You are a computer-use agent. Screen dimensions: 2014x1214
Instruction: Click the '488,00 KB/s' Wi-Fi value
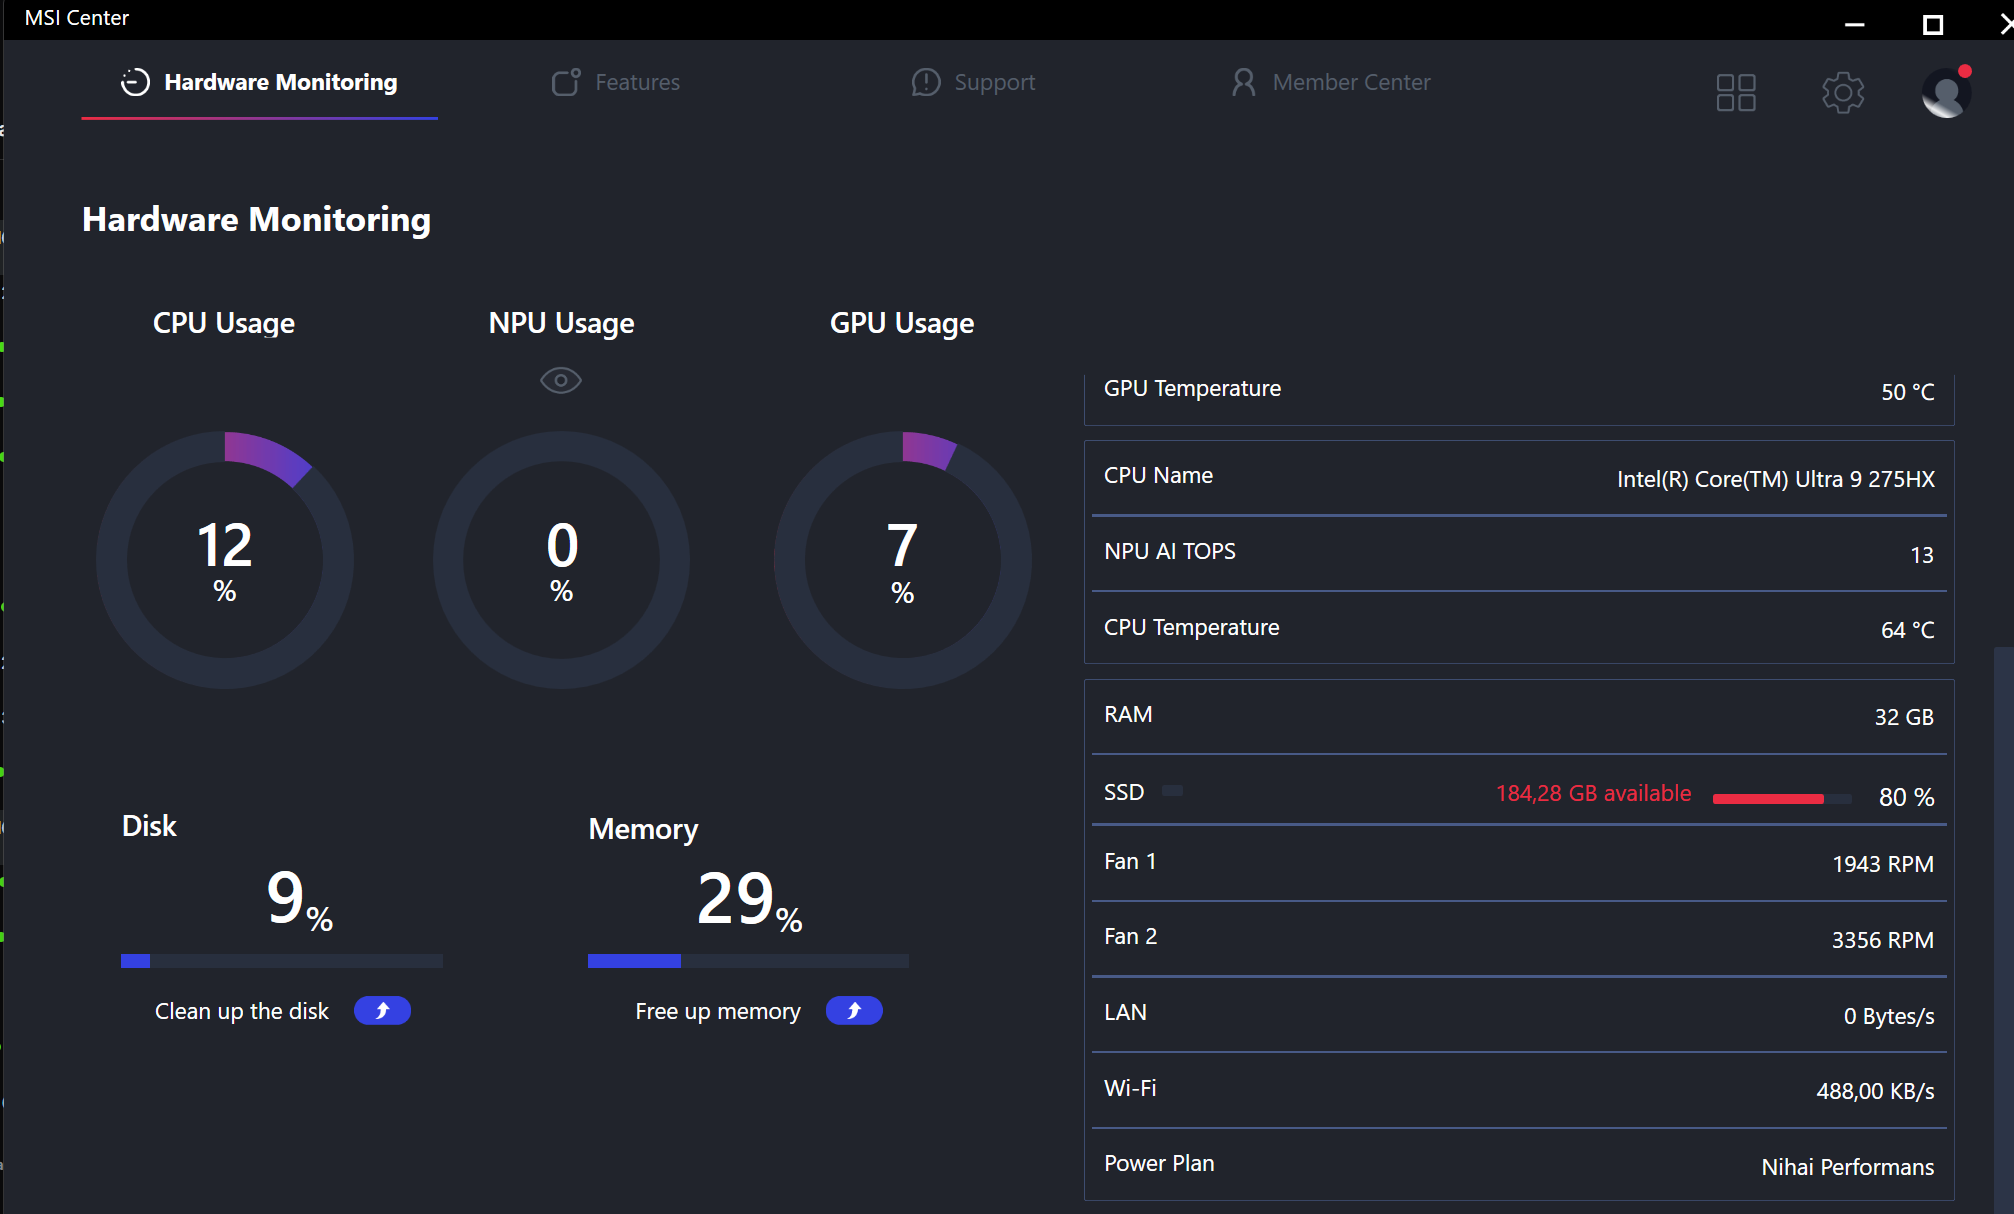coord(1875,1091)
